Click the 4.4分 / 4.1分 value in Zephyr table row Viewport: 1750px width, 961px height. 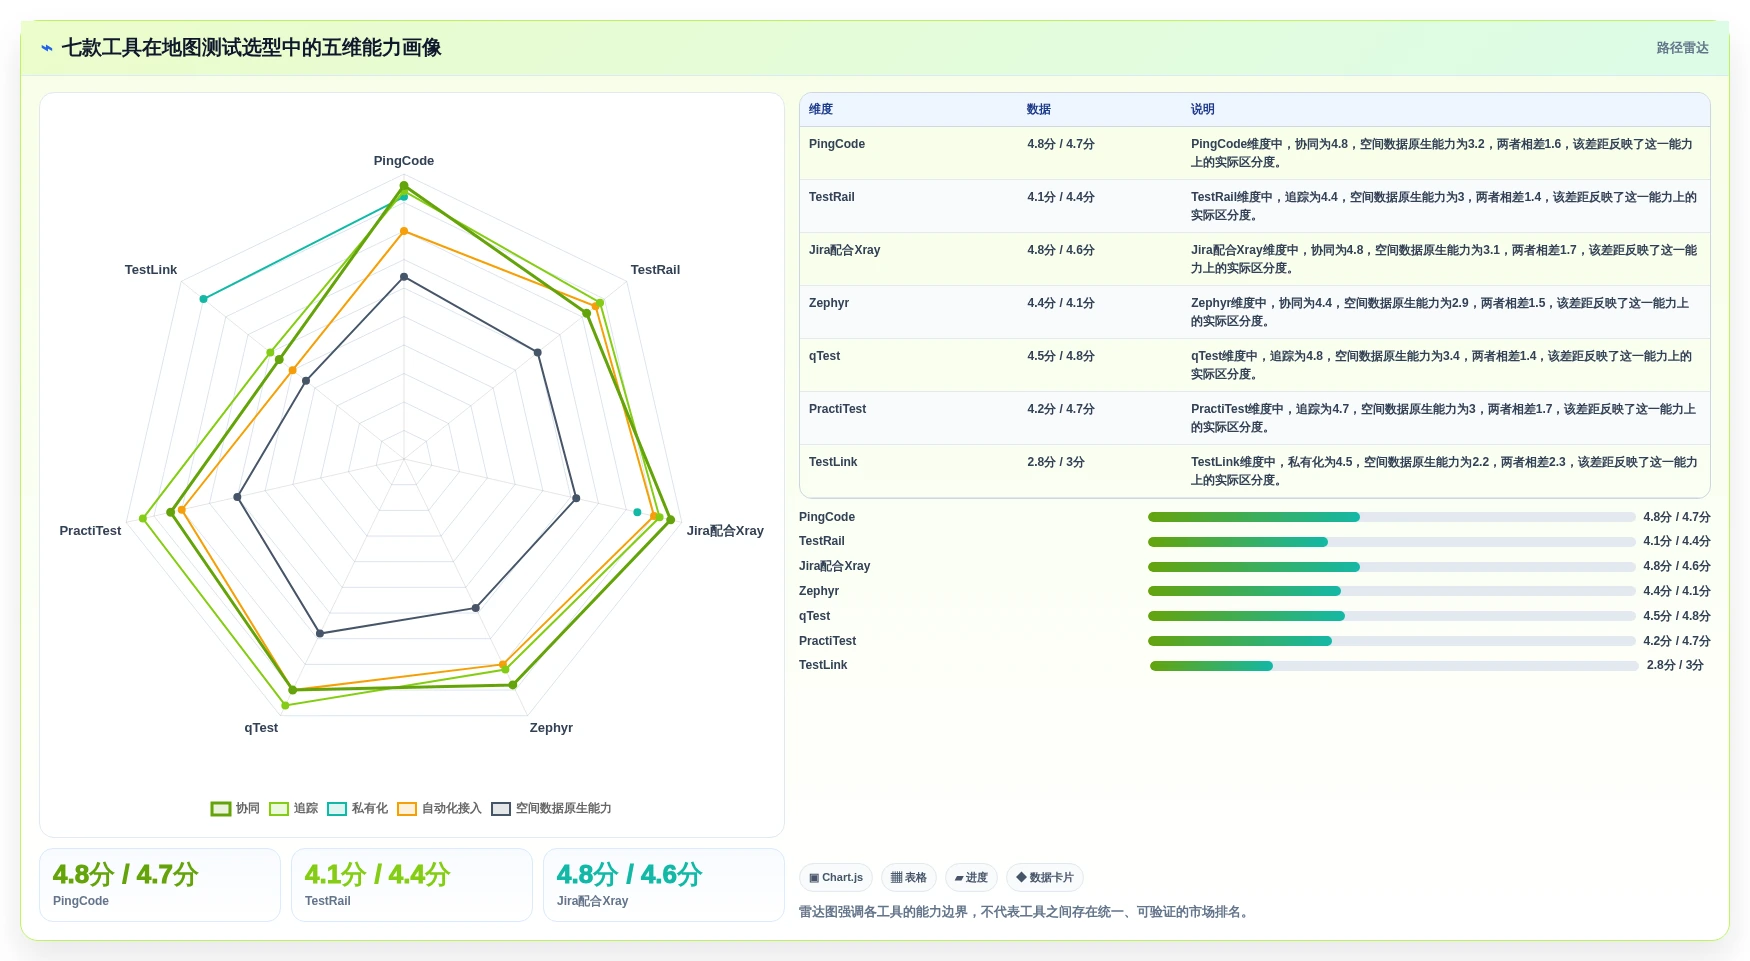1061,303
